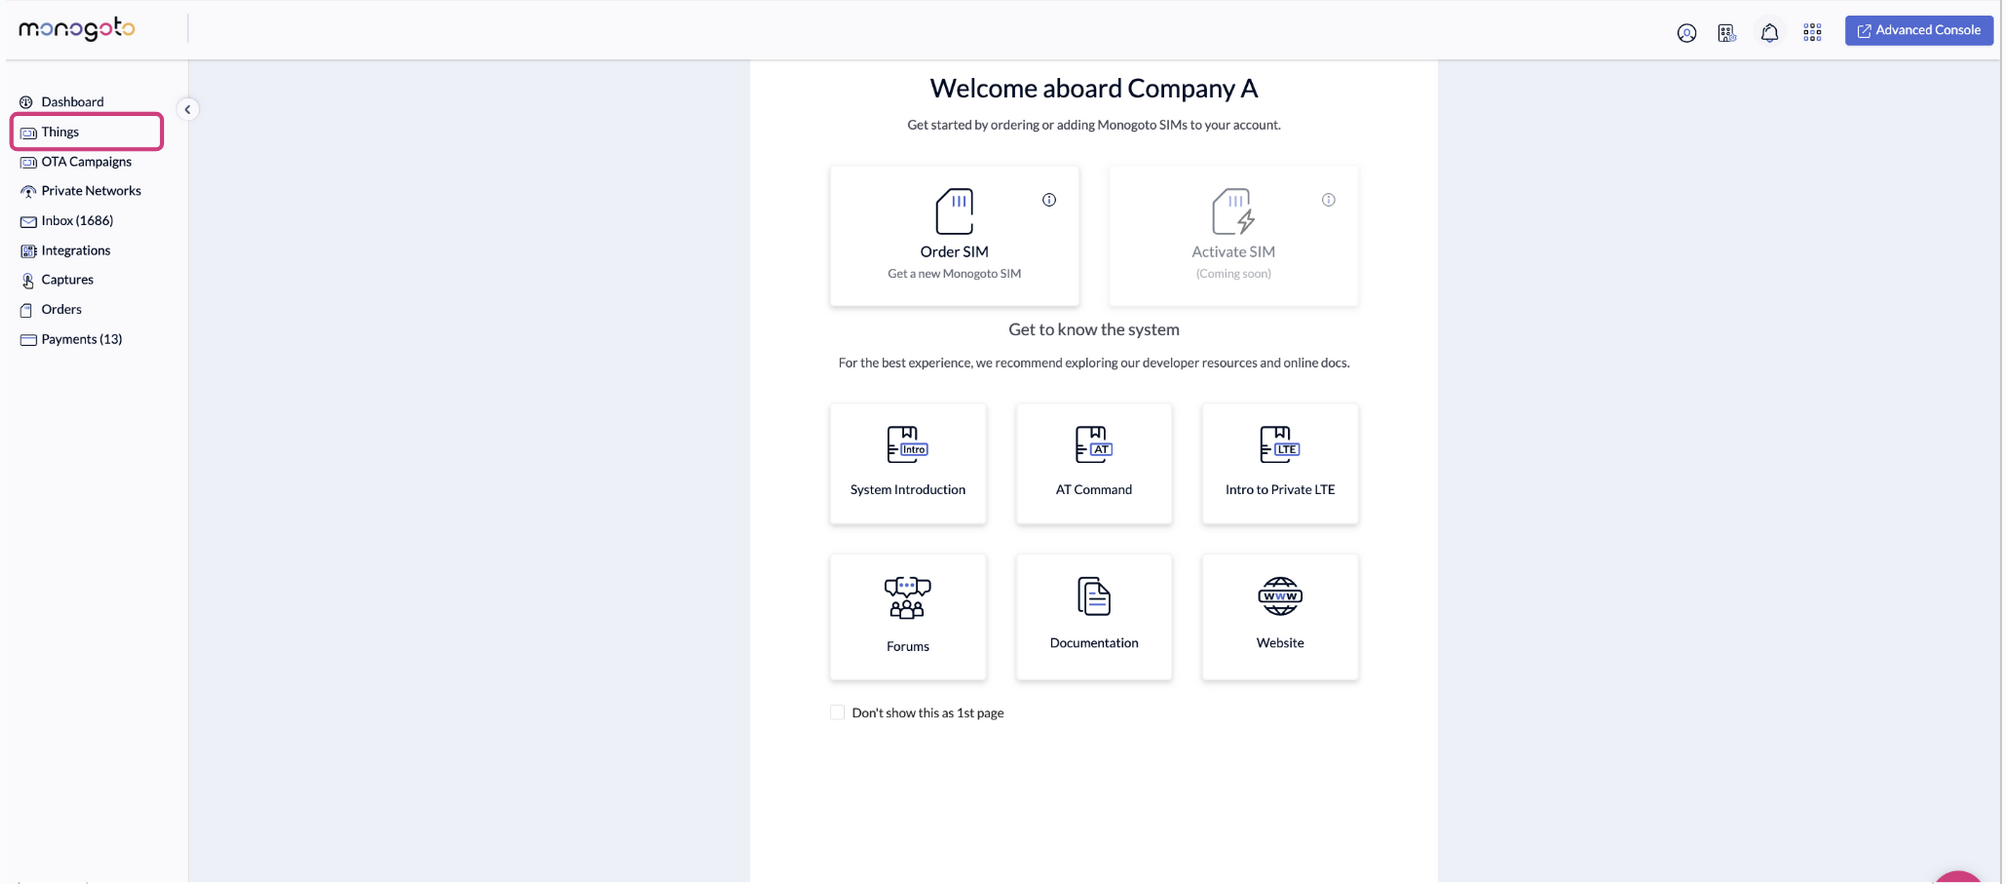Open the System Introduction guide card
The image size is (2006, 884).
click(x=907, y=464)
